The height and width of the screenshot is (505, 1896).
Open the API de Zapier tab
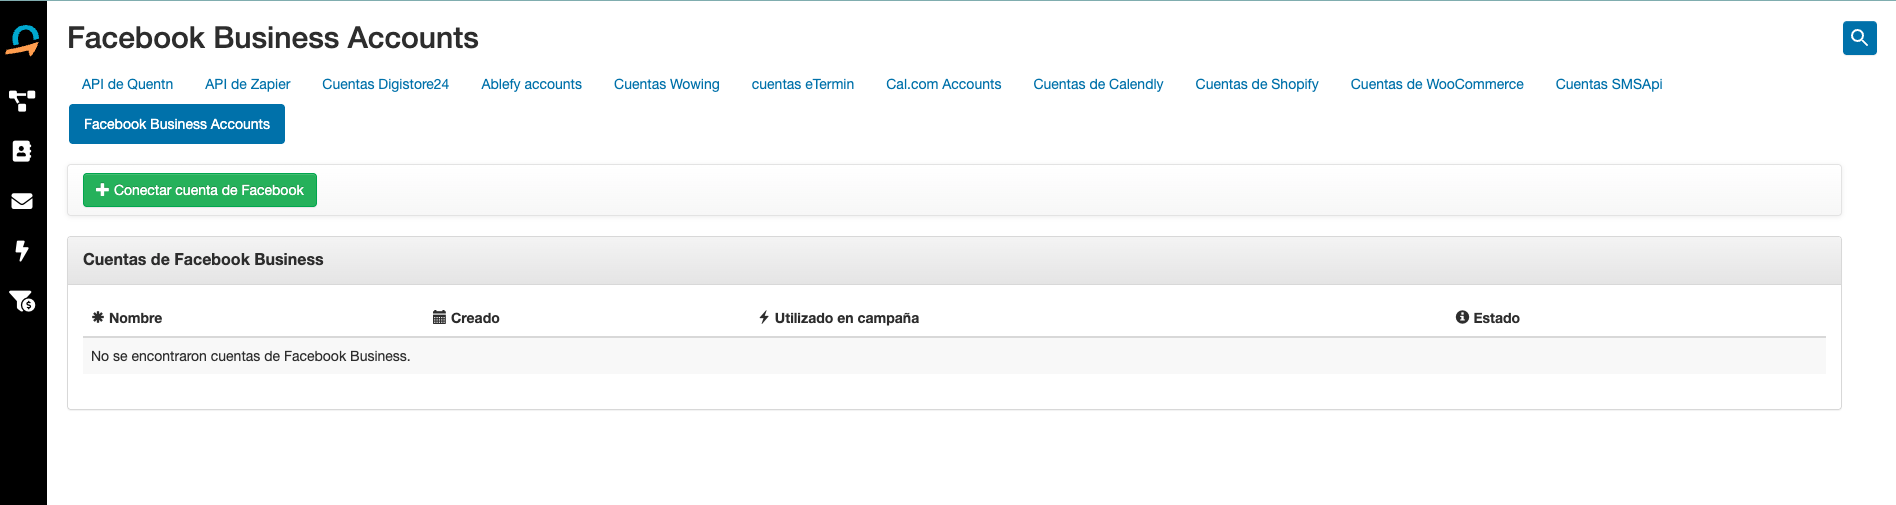(247, 84)
